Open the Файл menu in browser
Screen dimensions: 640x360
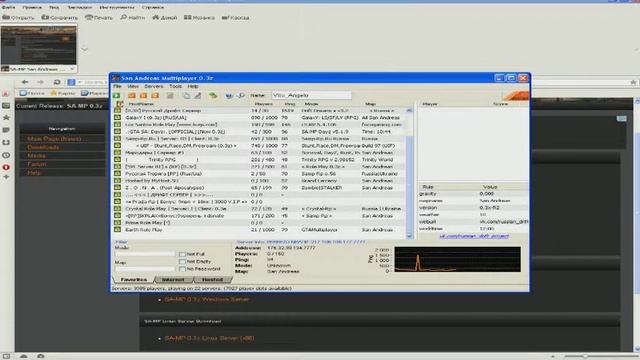[8, 7]
